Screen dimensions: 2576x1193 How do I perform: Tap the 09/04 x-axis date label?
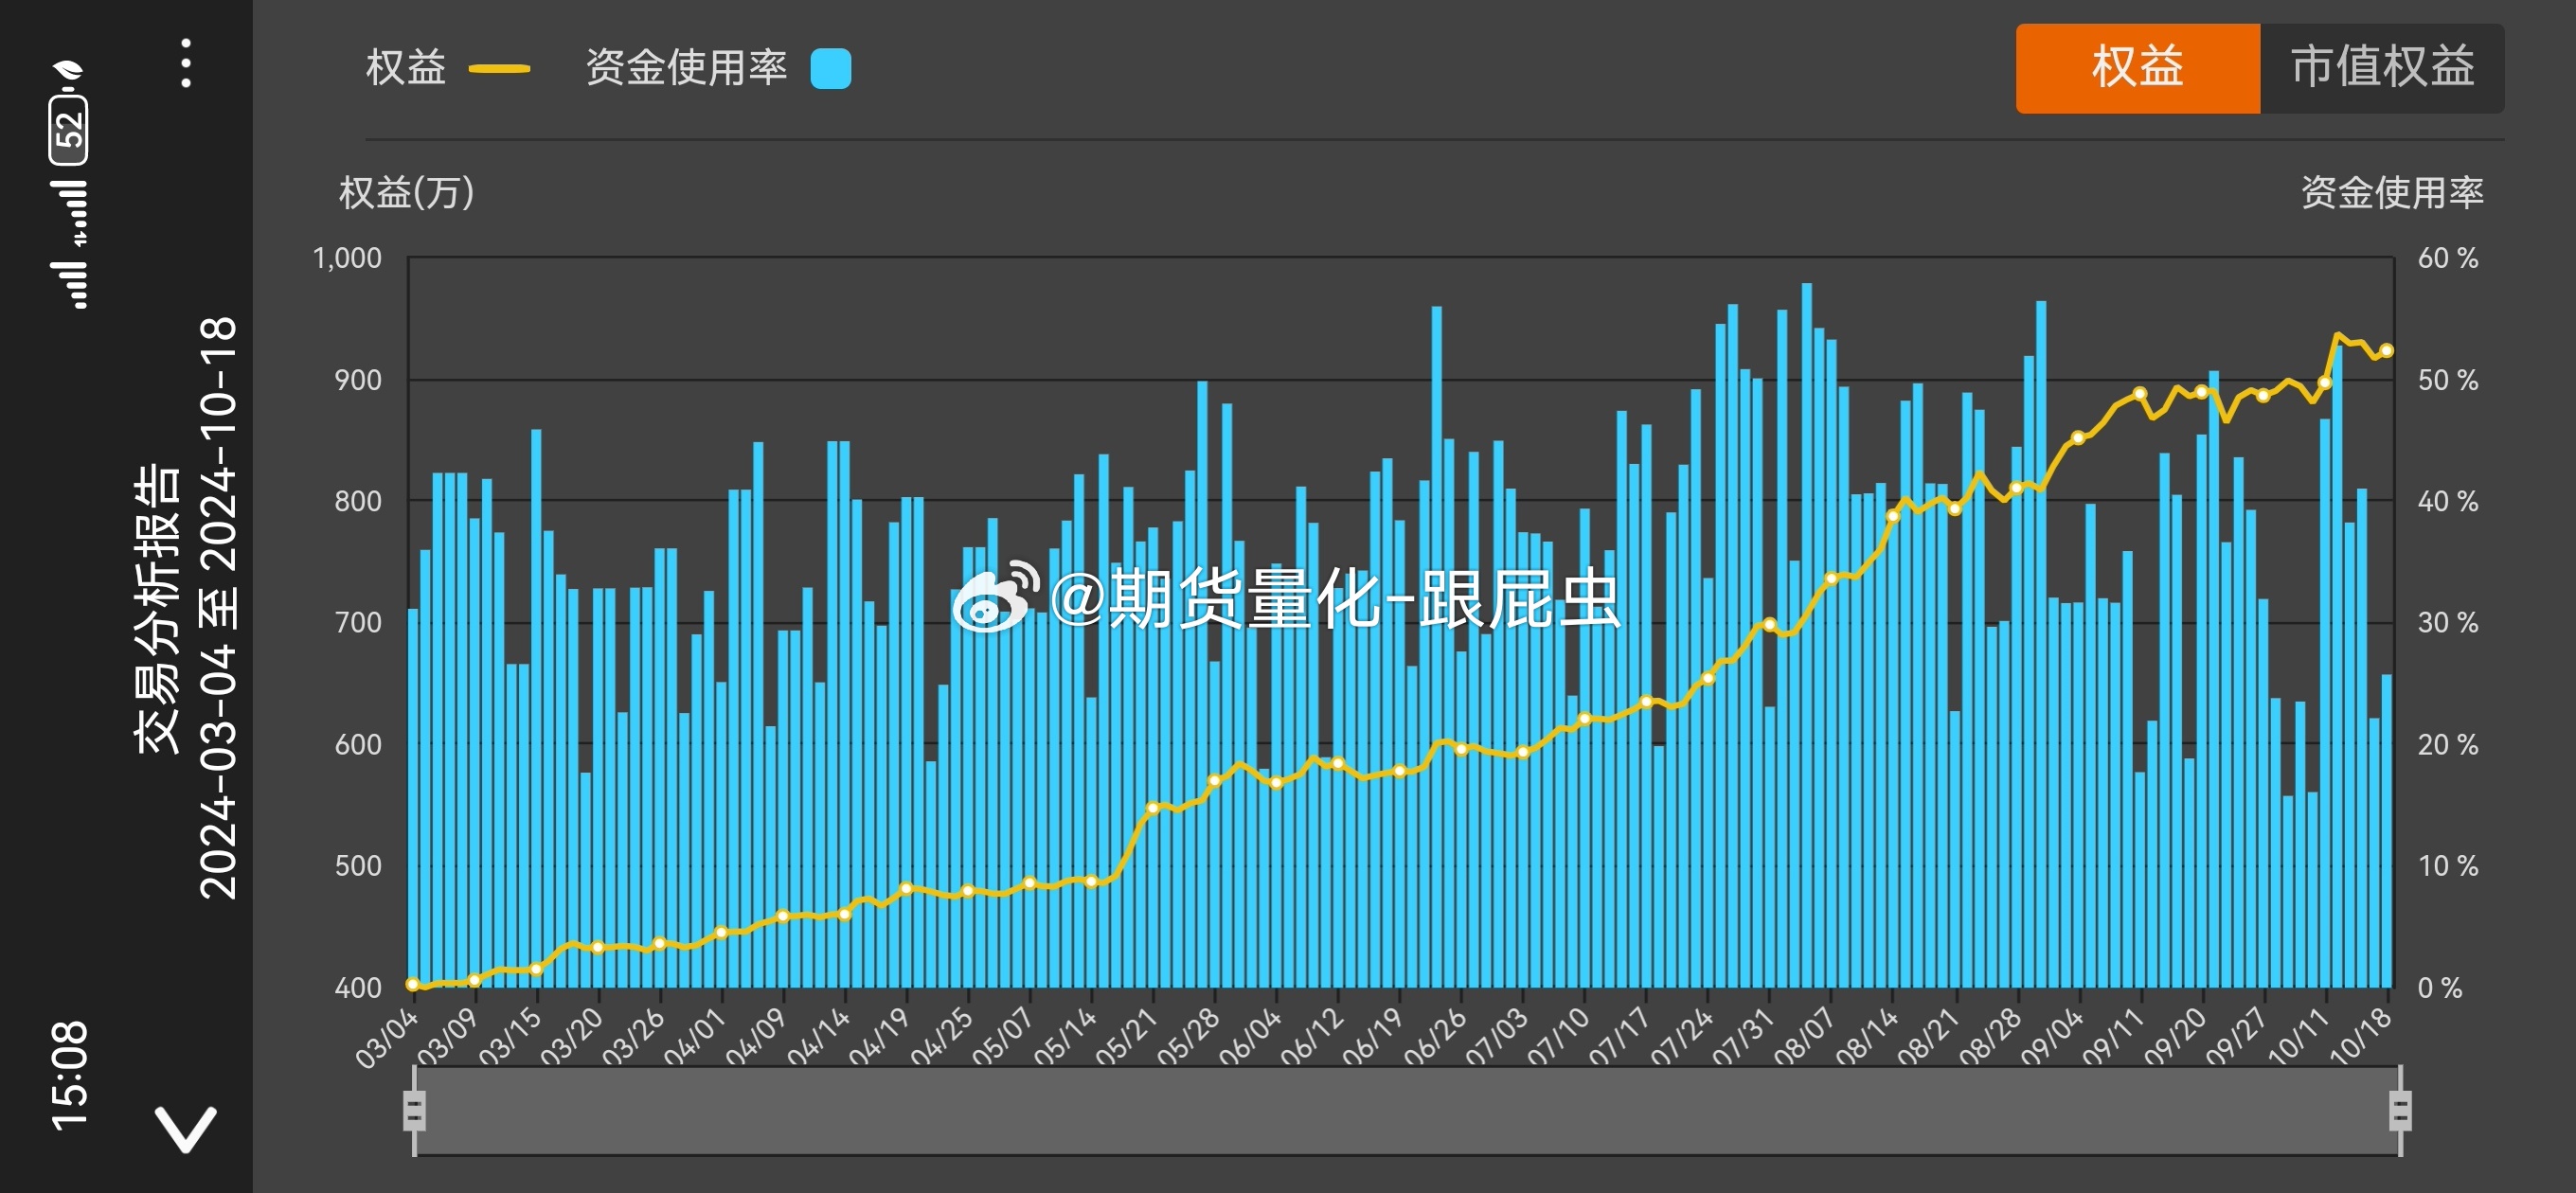pos(2051,1038)
